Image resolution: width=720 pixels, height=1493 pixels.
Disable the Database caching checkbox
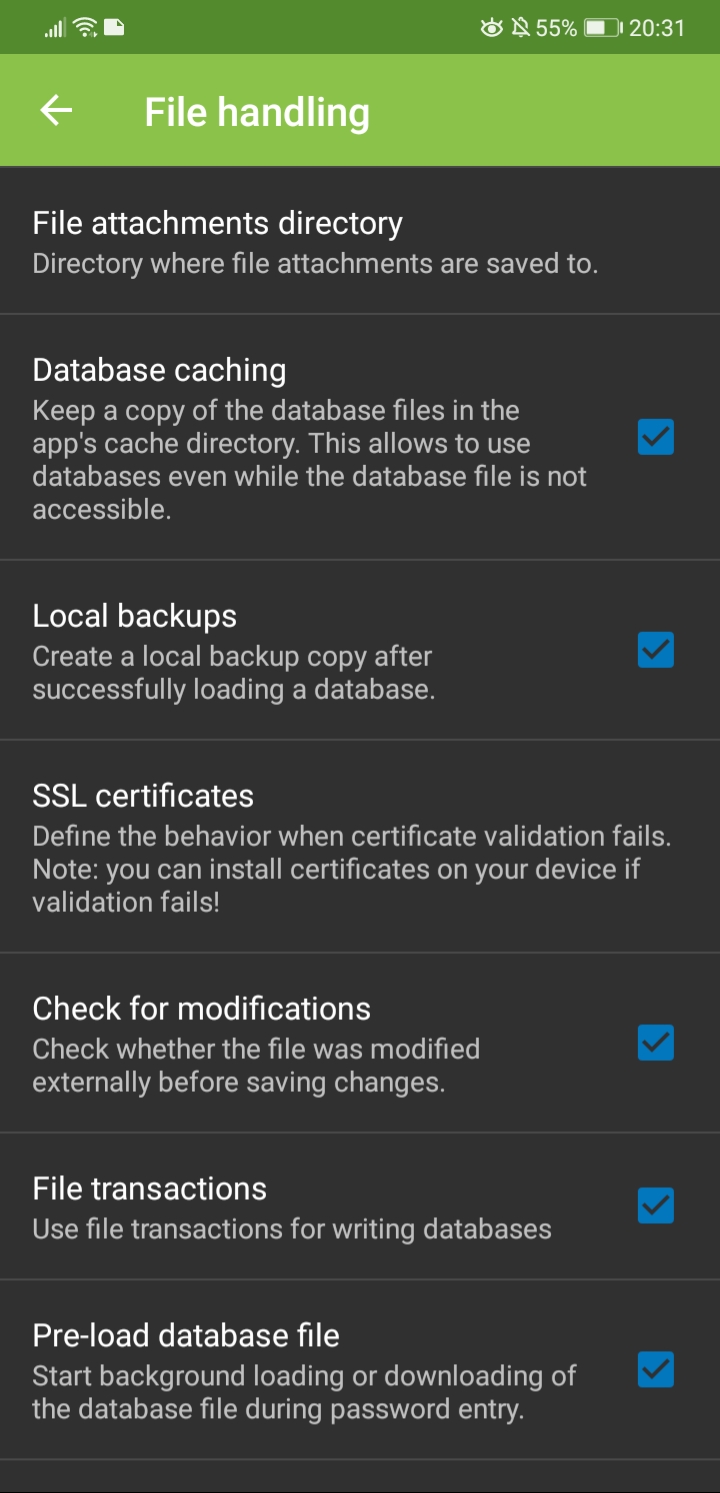click(655, 438)
